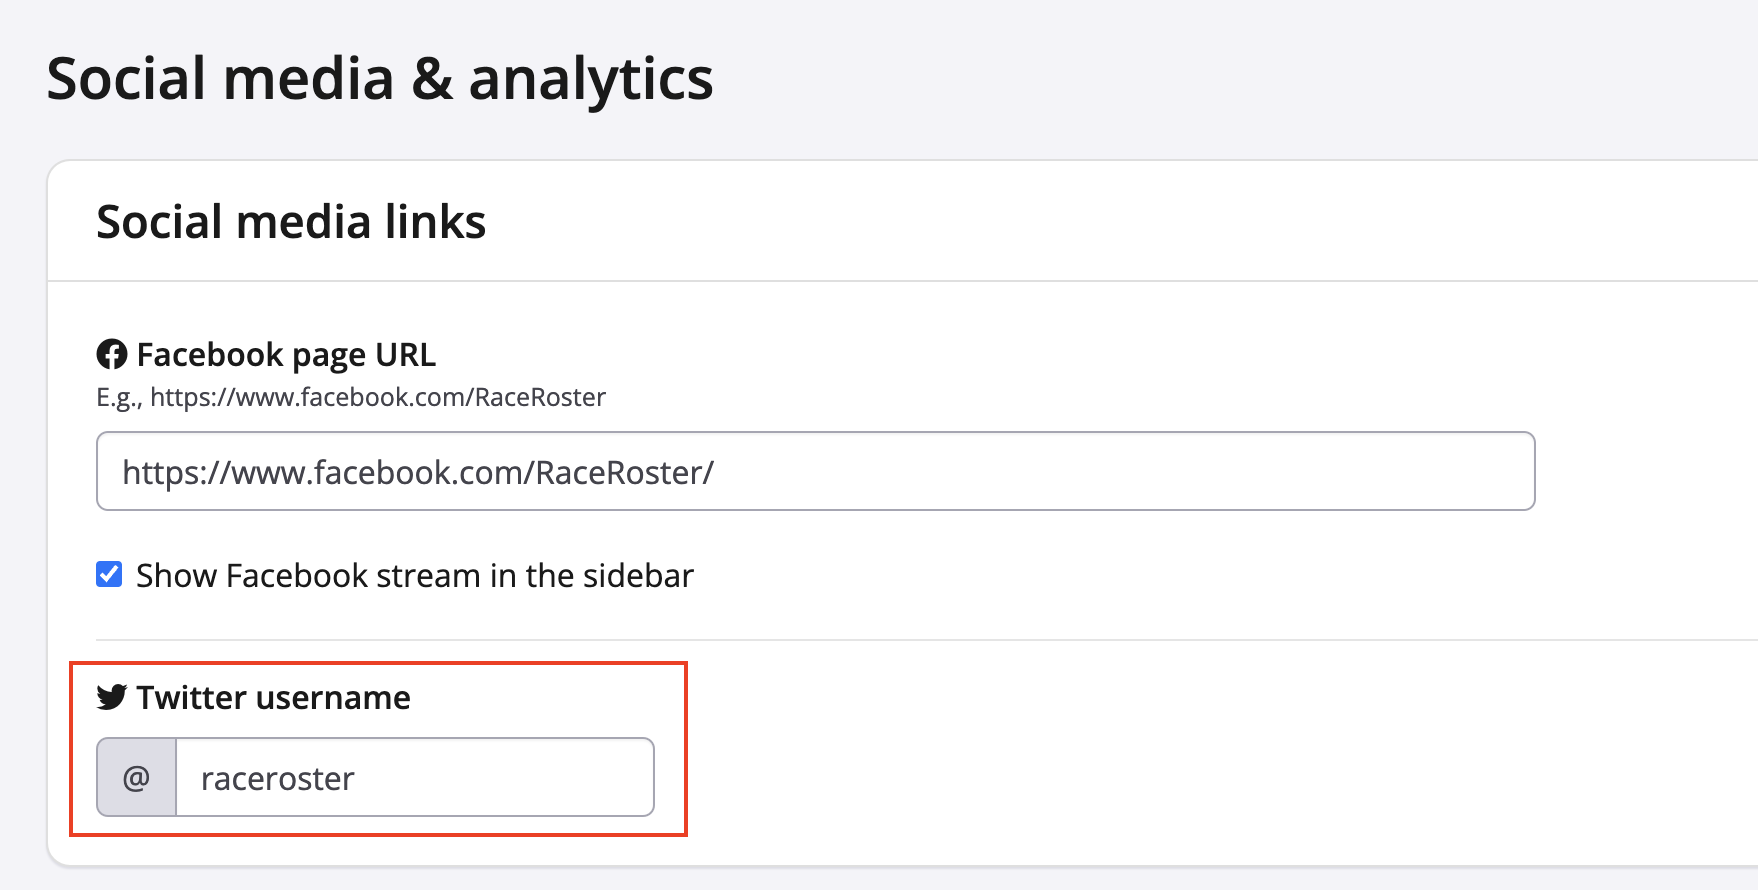
Task: Focus the Facebook page URL input field
Action: 815,471
